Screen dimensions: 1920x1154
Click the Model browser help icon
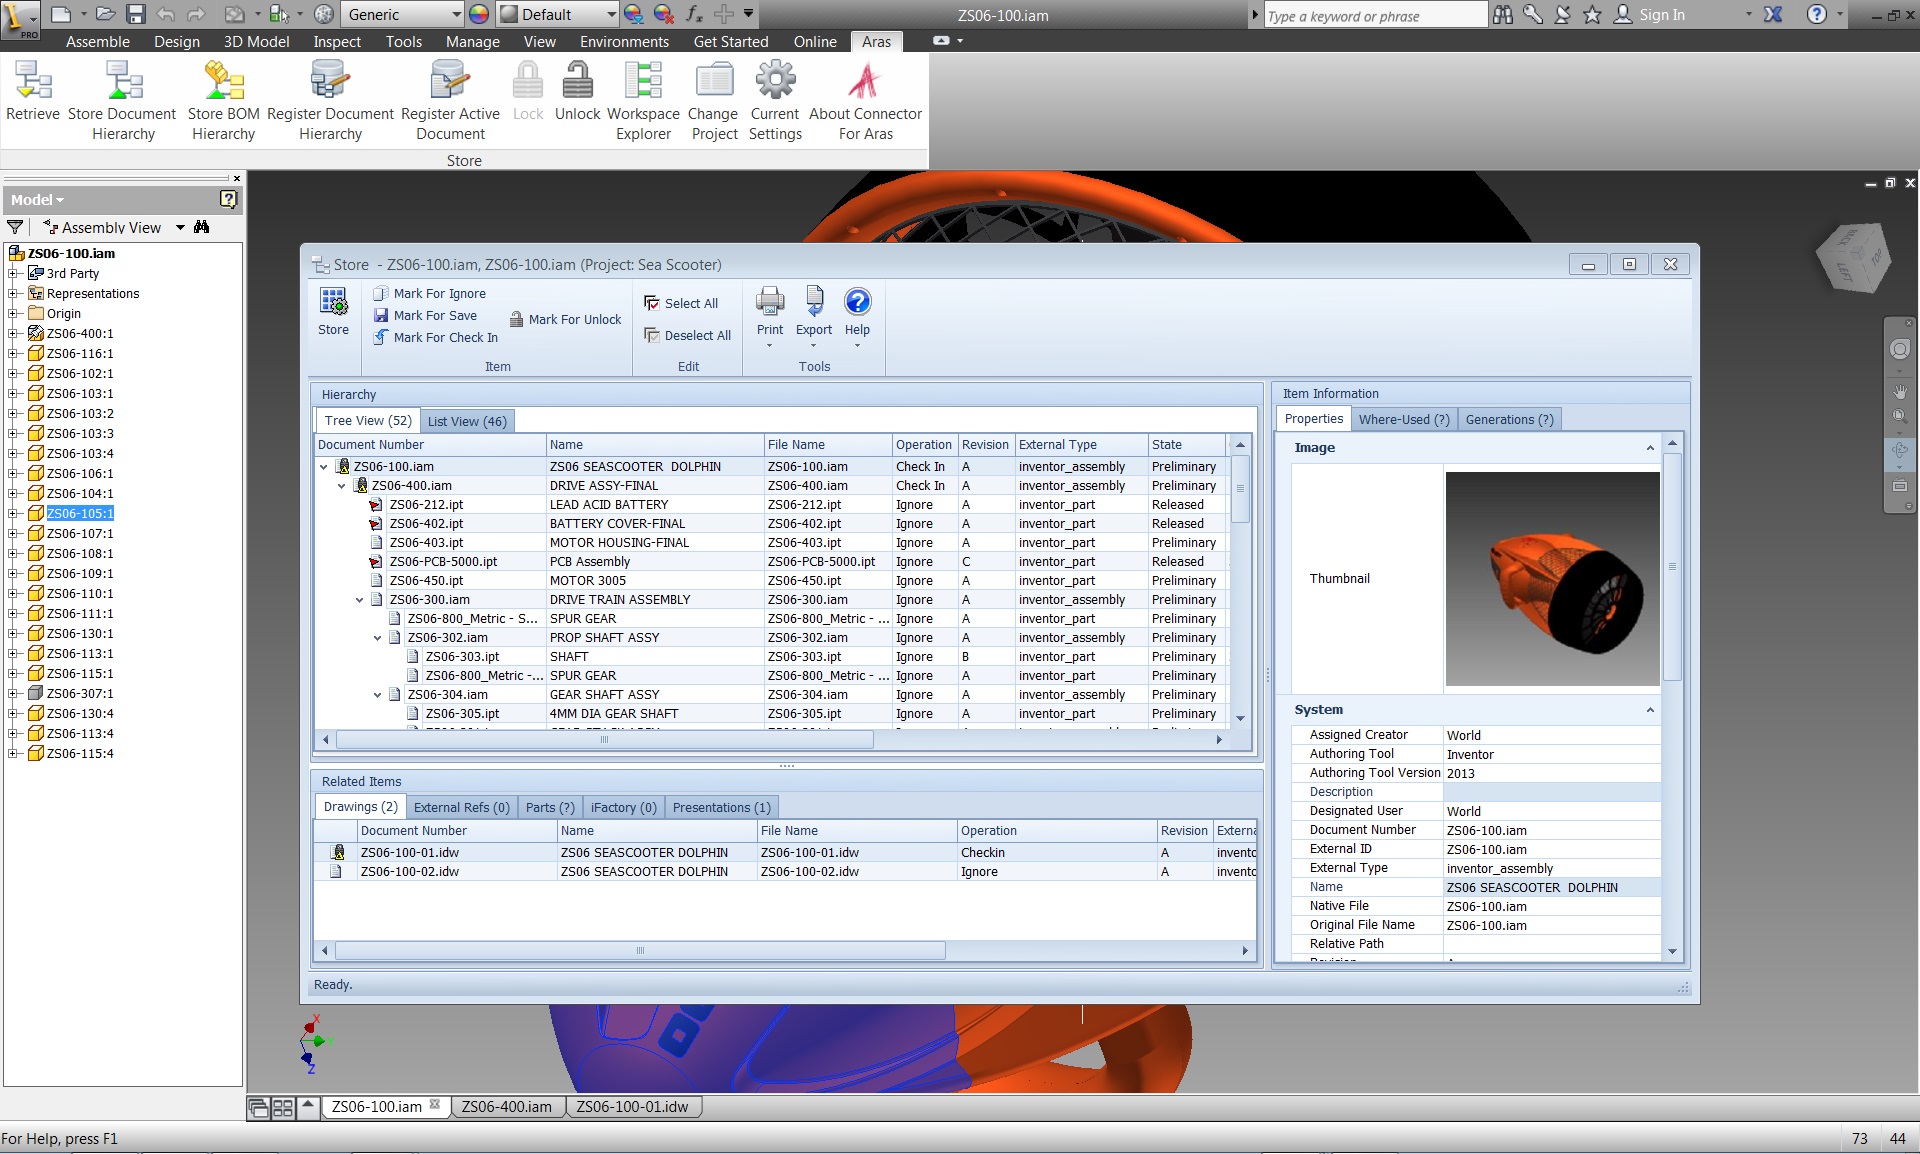(x=228, y=199)
